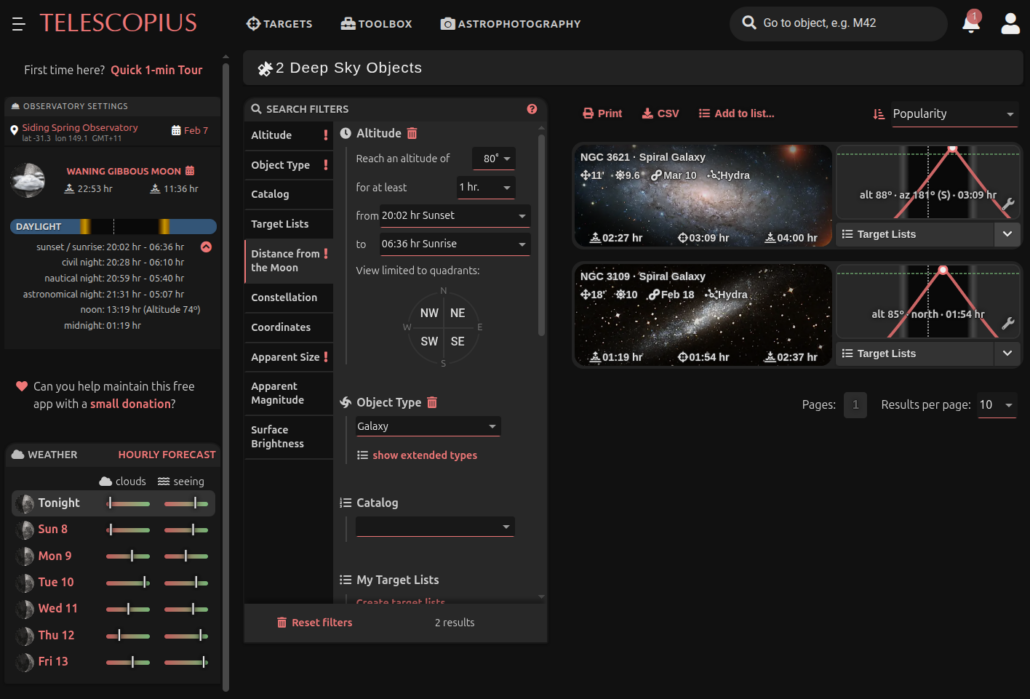Open wrench settings on NGC 3621 chart
This screenshot has width=1030, height=699.
click(1008, 204)
